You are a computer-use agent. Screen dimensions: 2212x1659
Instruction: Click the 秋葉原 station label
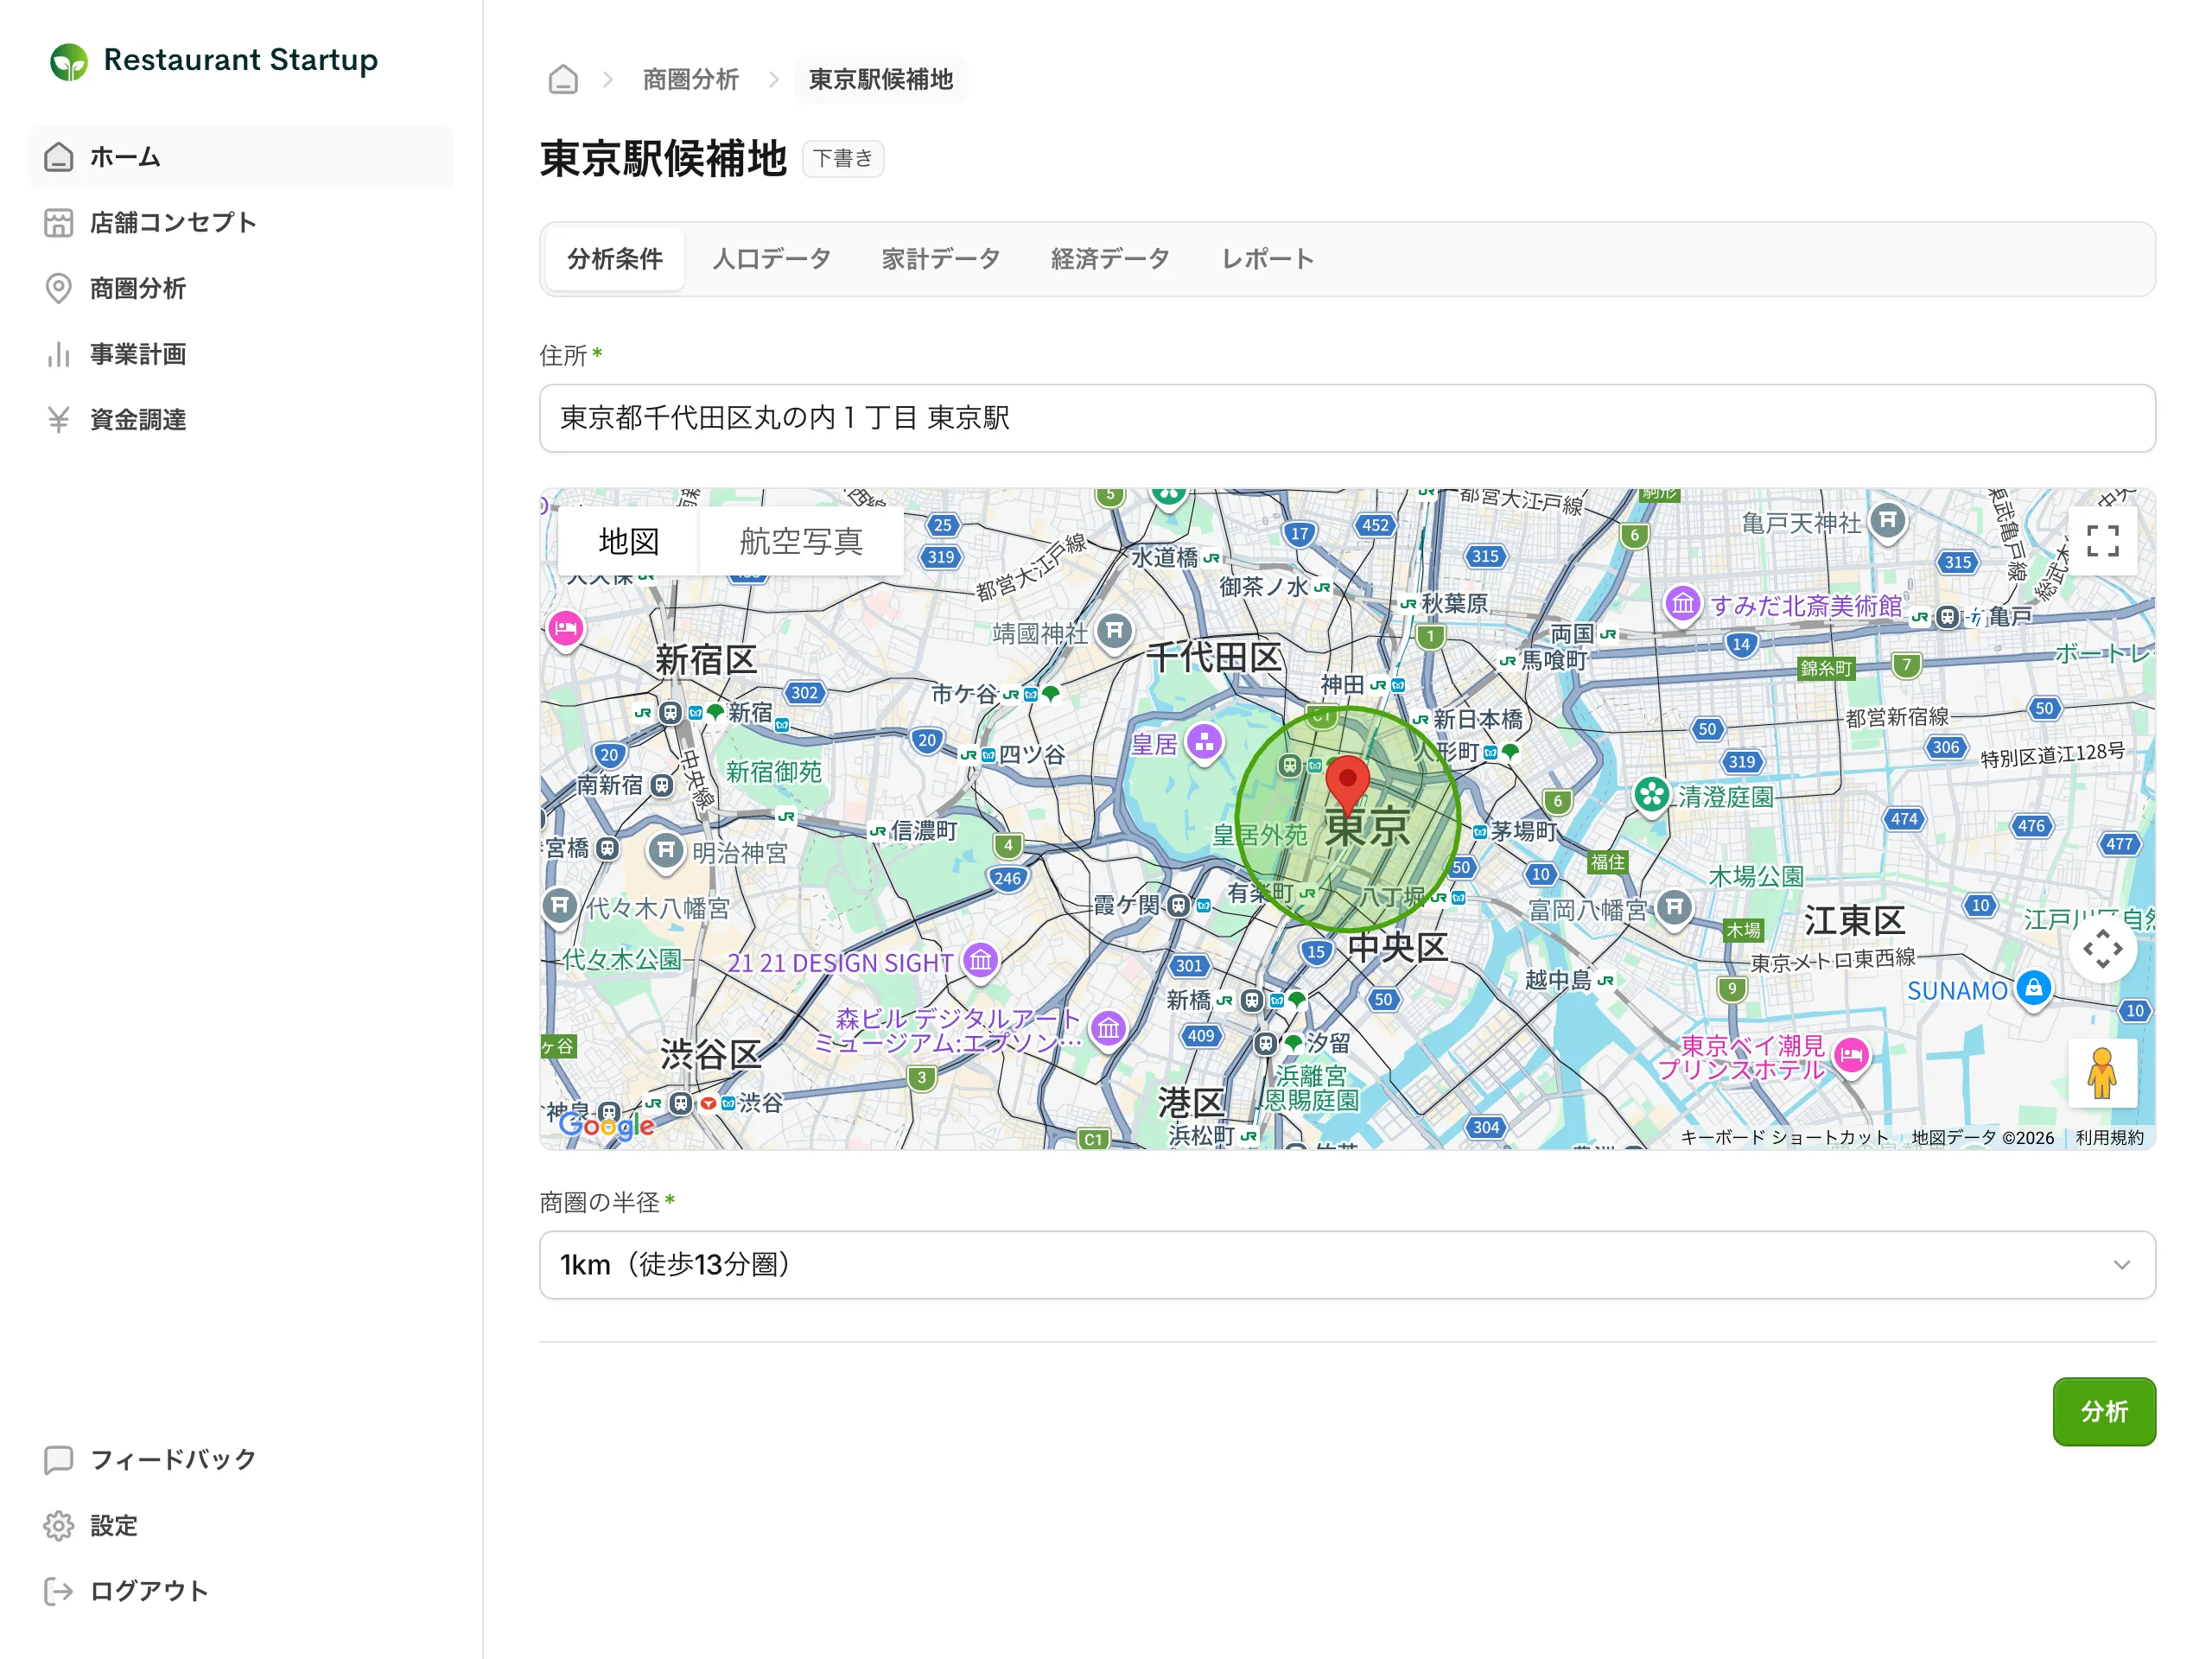point(1454,603)
